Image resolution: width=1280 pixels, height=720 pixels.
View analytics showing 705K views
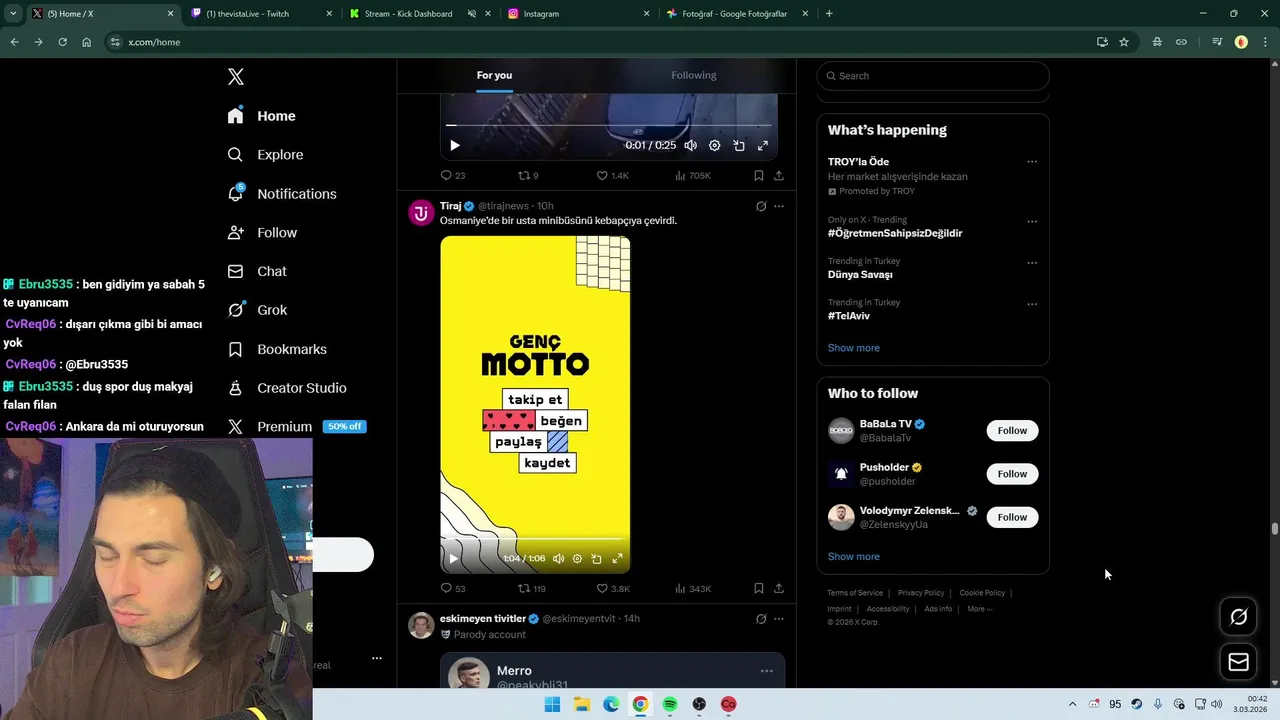(693, 175)
